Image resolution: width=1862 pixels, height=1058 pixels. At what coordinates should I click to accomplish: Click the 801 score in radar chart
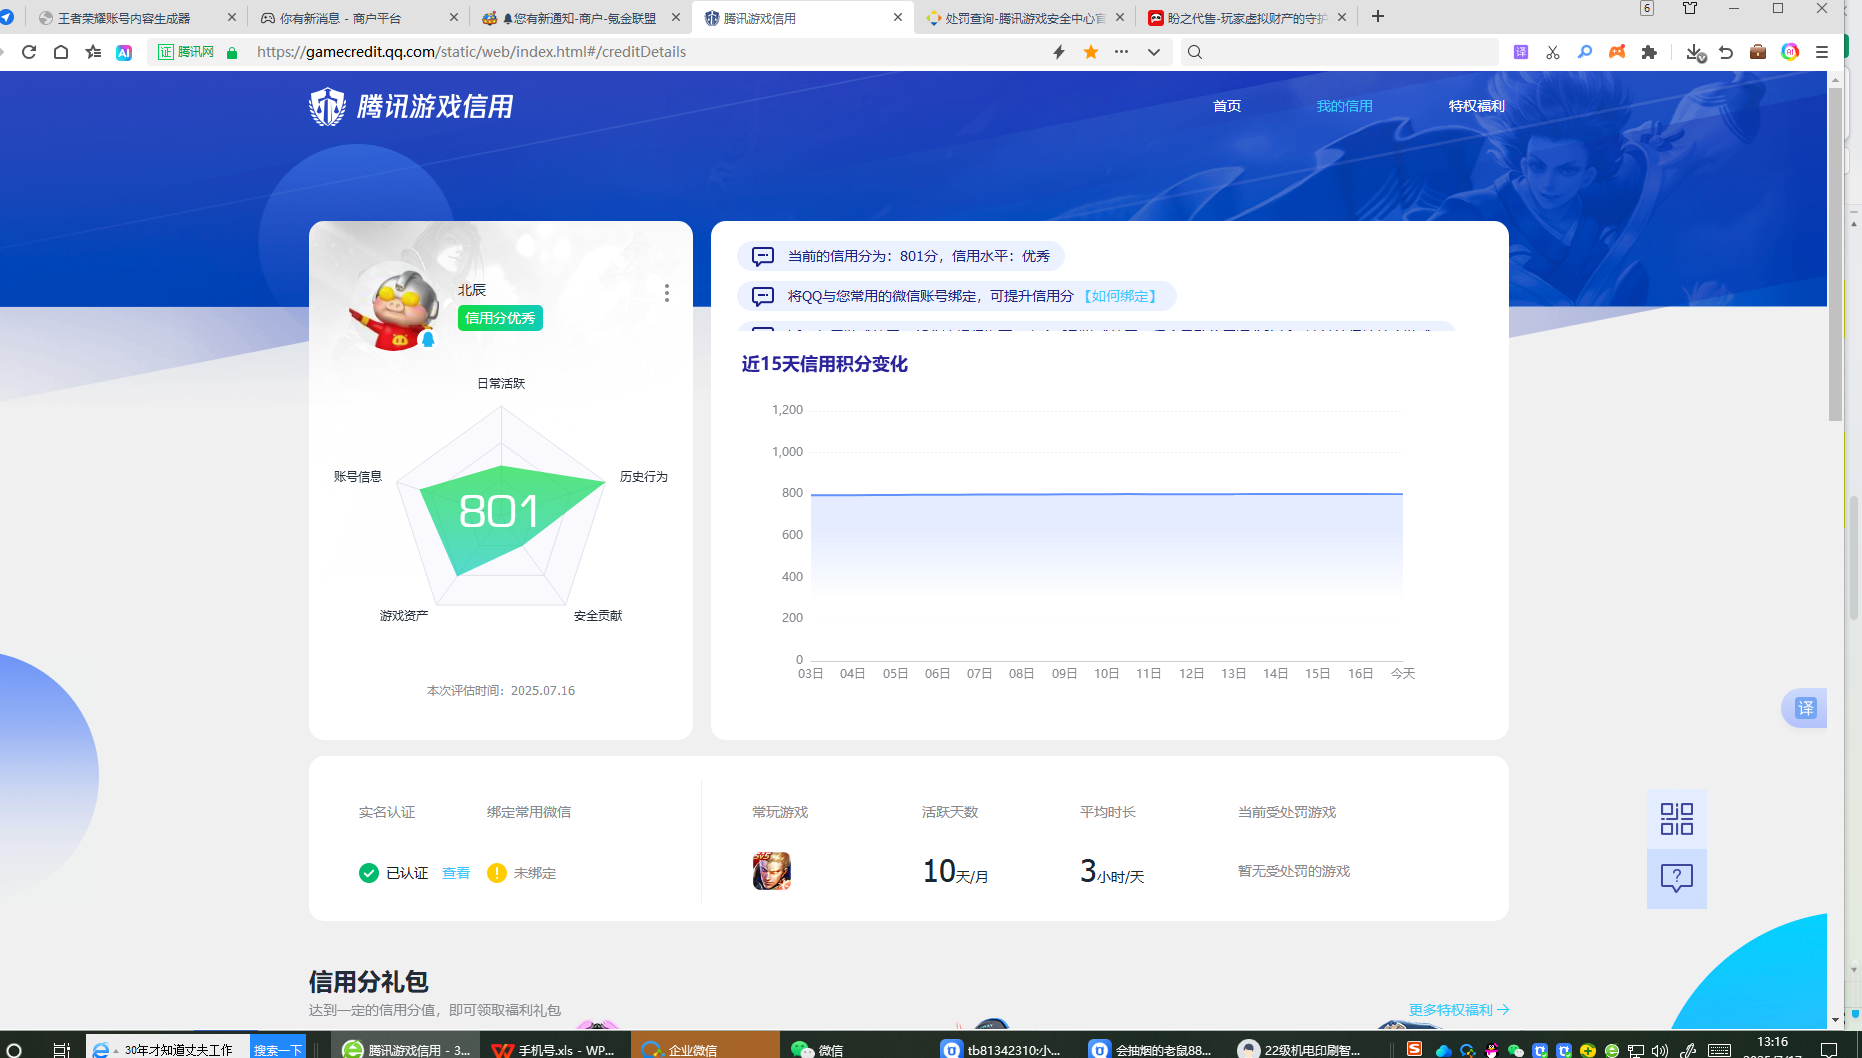click(x=499, y=512)
